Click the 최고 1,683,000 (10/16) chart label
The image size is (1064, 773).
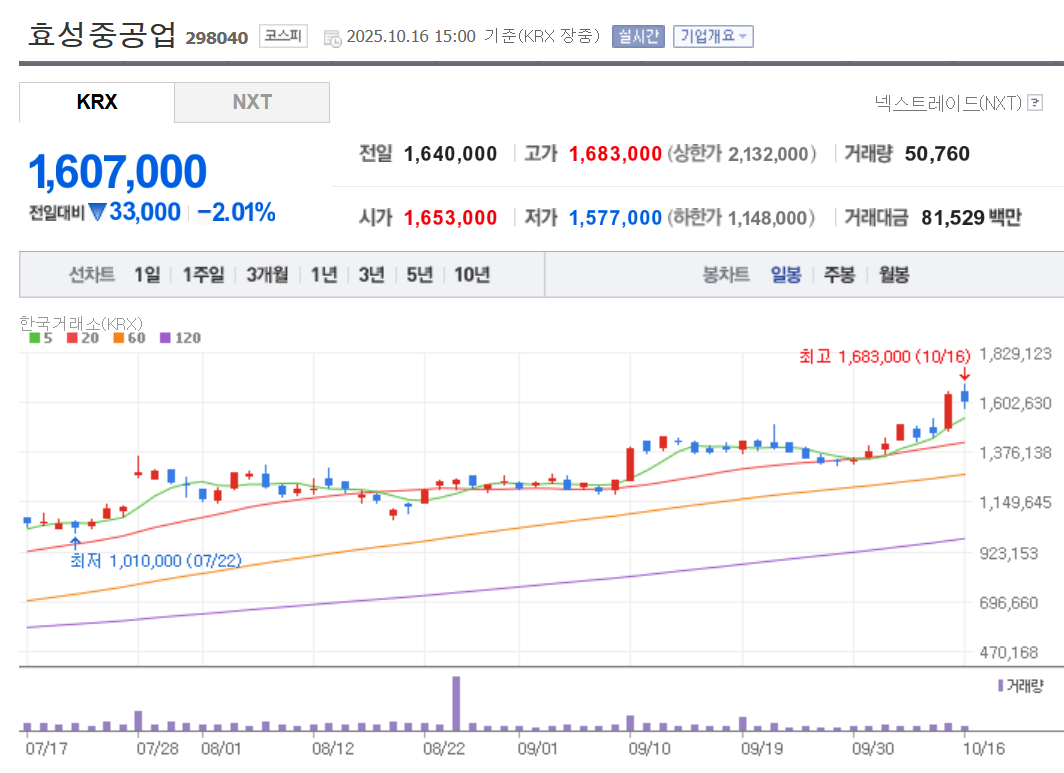[885, 356]
